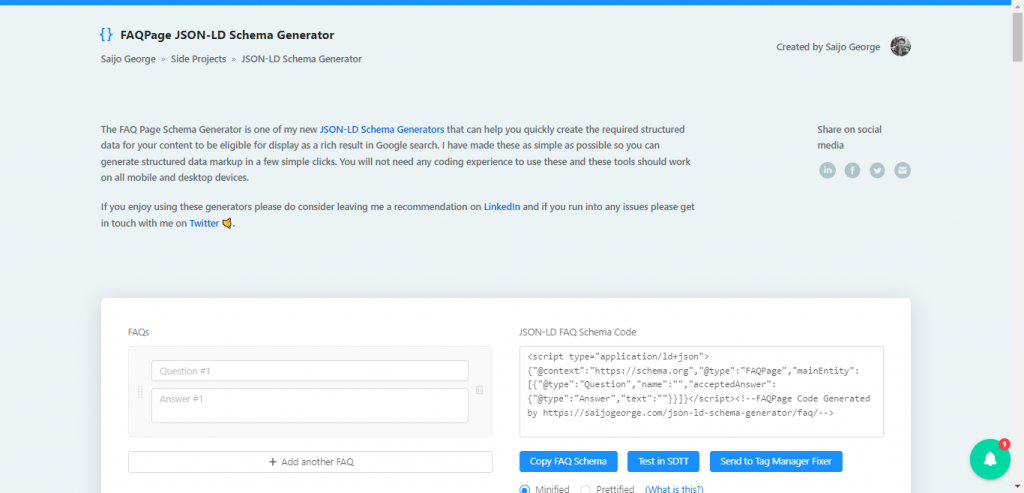This screenshot has width=1024, height=493.
Task: Click inside the JSON-LD schema code box
Action: (701, 392)
